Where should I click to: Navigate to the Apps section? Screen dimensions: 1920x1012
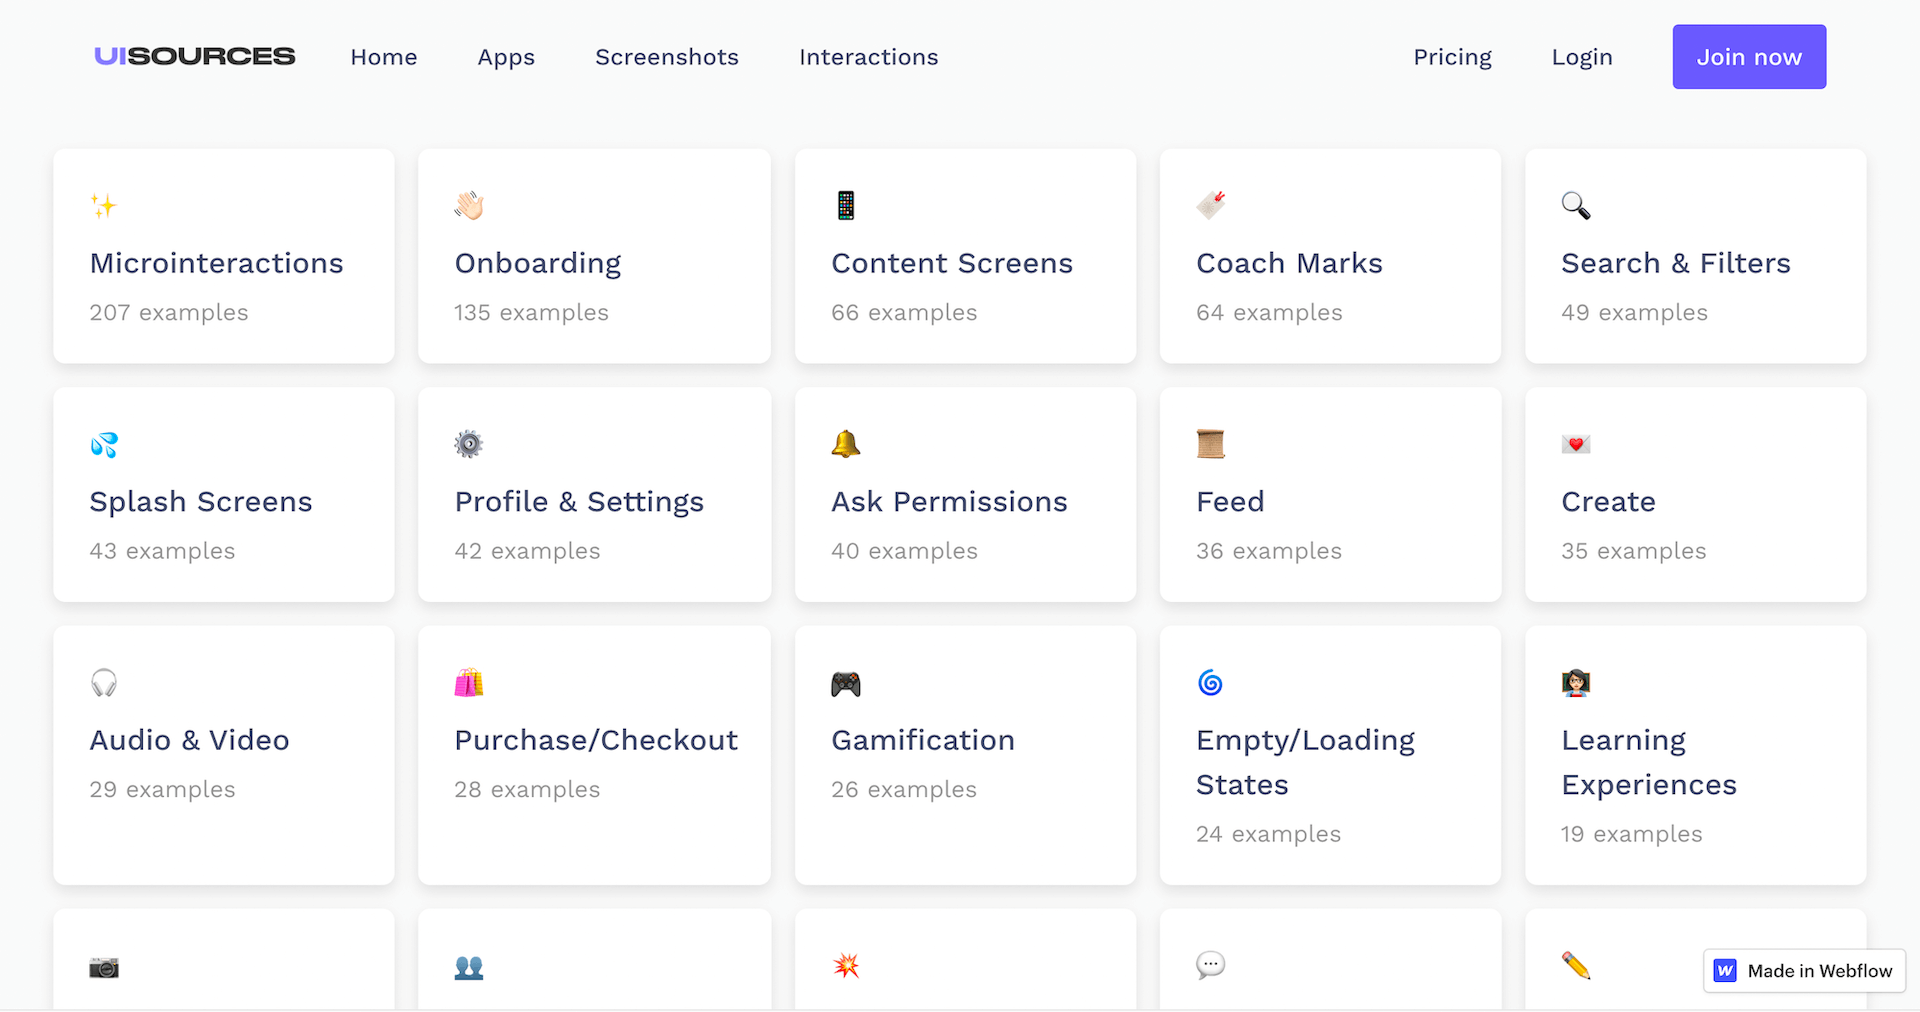click(x=505, y=57)
